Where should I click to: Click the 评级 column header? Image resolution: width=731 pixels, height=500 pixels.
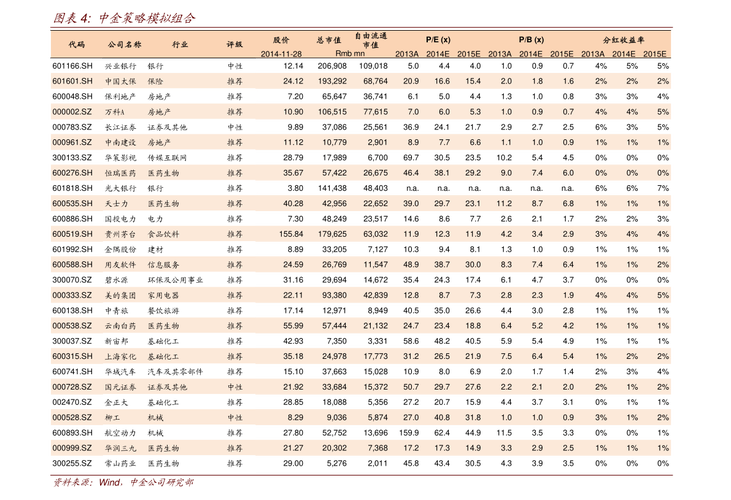pyautogui.click(x=234, y=45)
